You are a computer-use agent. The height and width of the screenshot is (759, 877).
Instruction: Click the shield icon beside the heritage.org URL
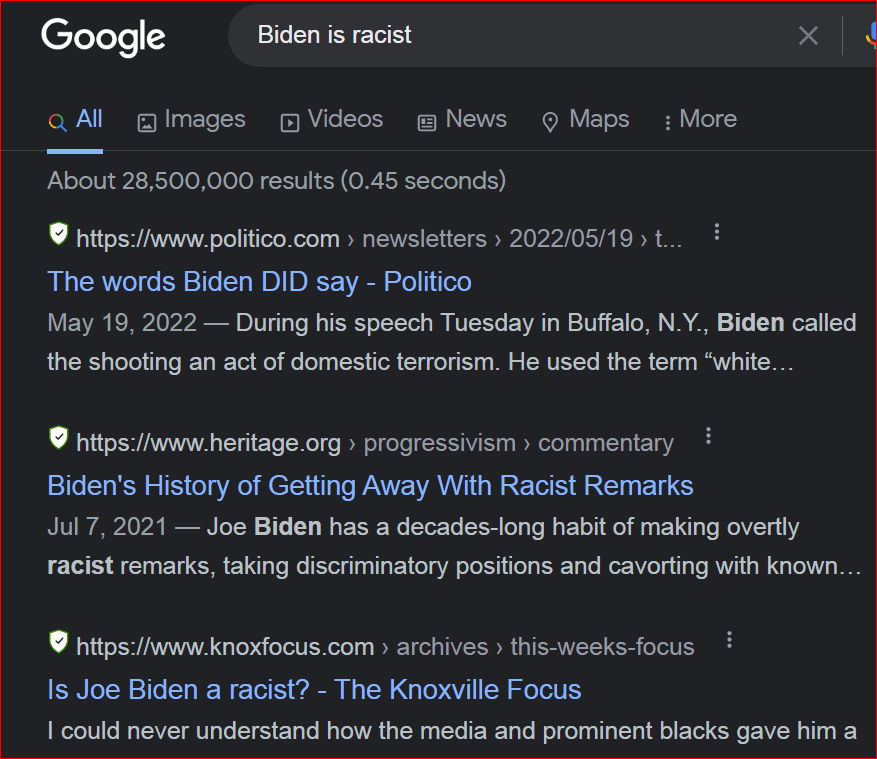coord(59,438)
